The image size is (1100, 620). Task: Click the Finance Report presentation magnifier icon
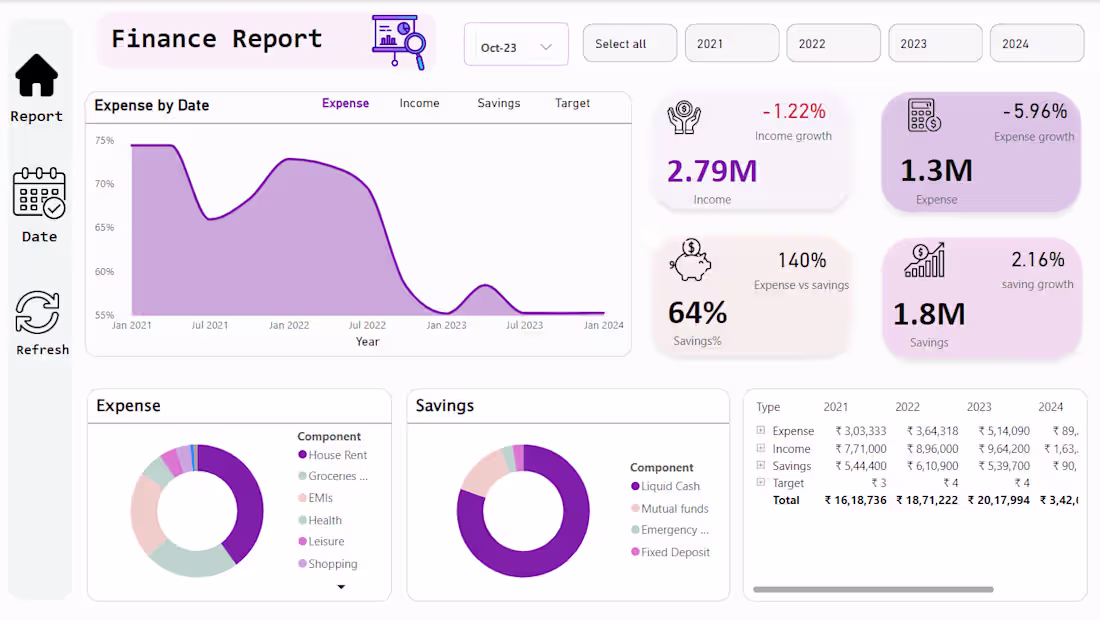pyautogui.click(x=398, y=42)
